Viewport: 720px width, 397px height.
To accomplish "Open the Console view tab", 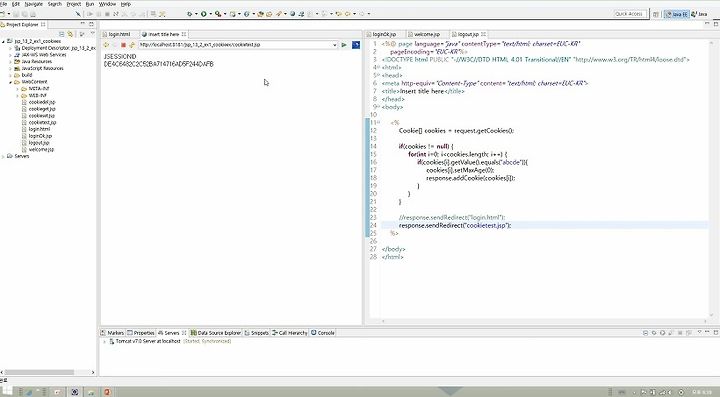I will point(323,333).
